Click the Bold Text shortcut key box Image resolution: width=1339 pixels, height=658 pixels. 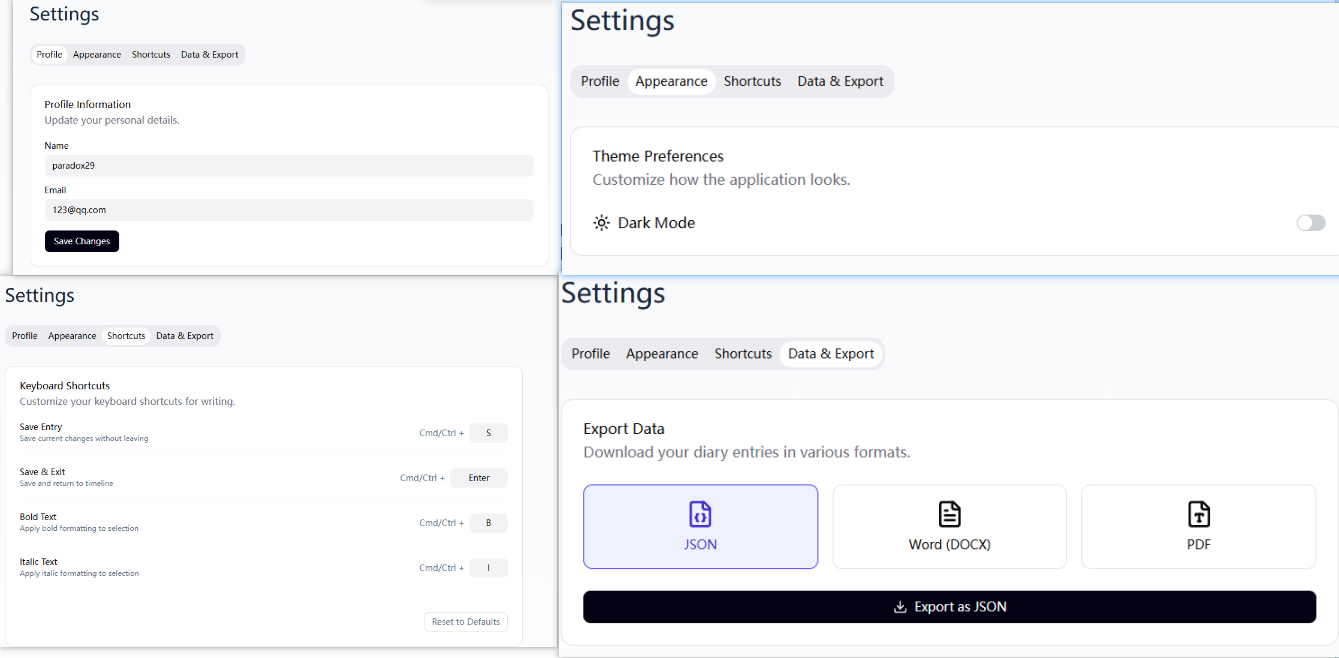[x=488, y=523]
